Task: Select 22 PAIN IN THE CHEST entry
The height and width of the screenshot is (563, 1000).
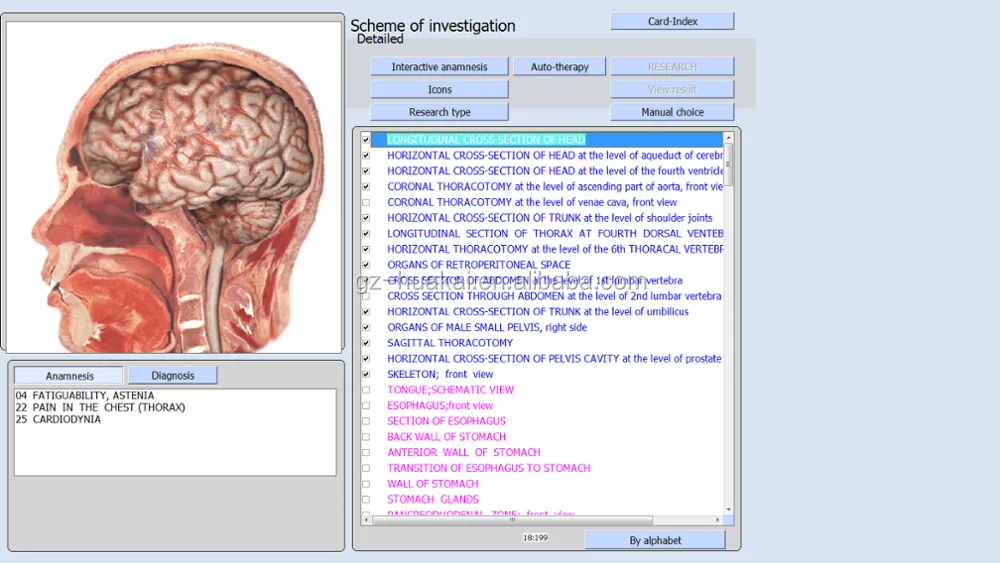Action: (100, 408)
